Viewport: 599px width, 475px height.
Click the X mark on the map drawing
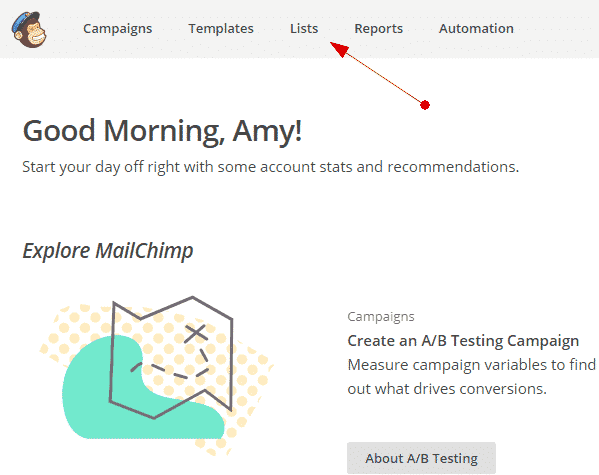click(196, 333)
